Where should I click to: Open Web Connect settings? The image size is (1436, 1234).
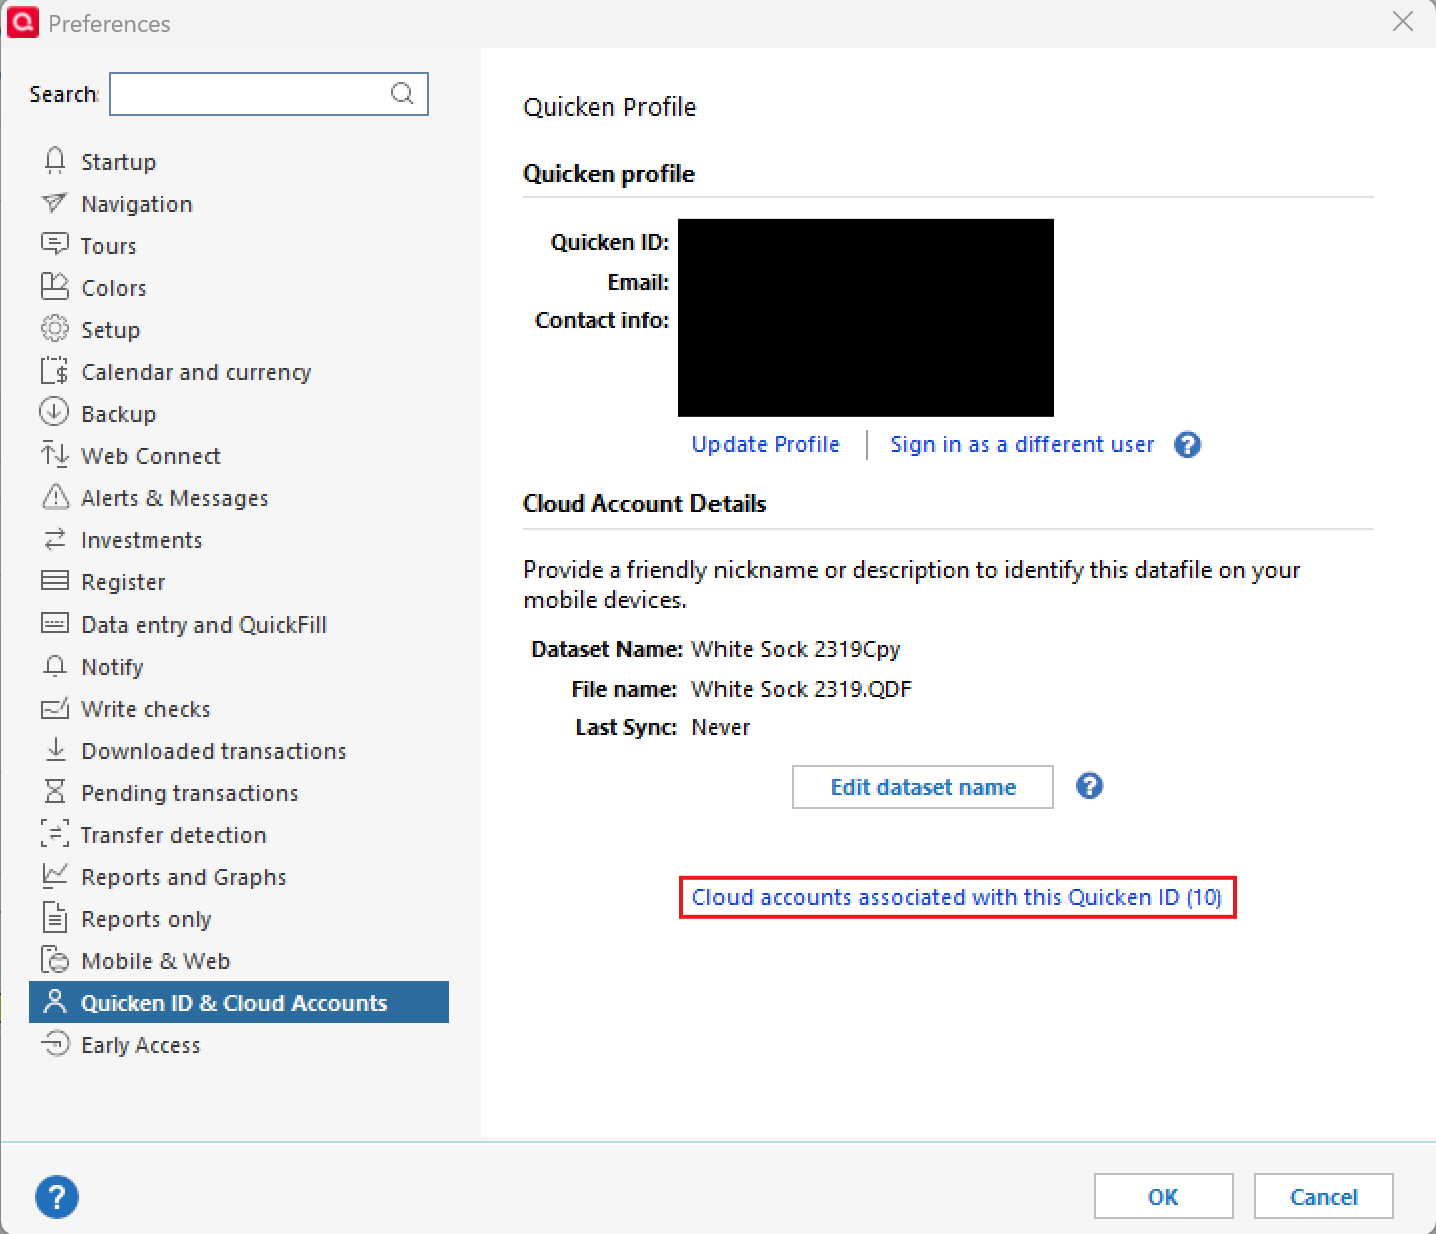(x=151, y=456)
